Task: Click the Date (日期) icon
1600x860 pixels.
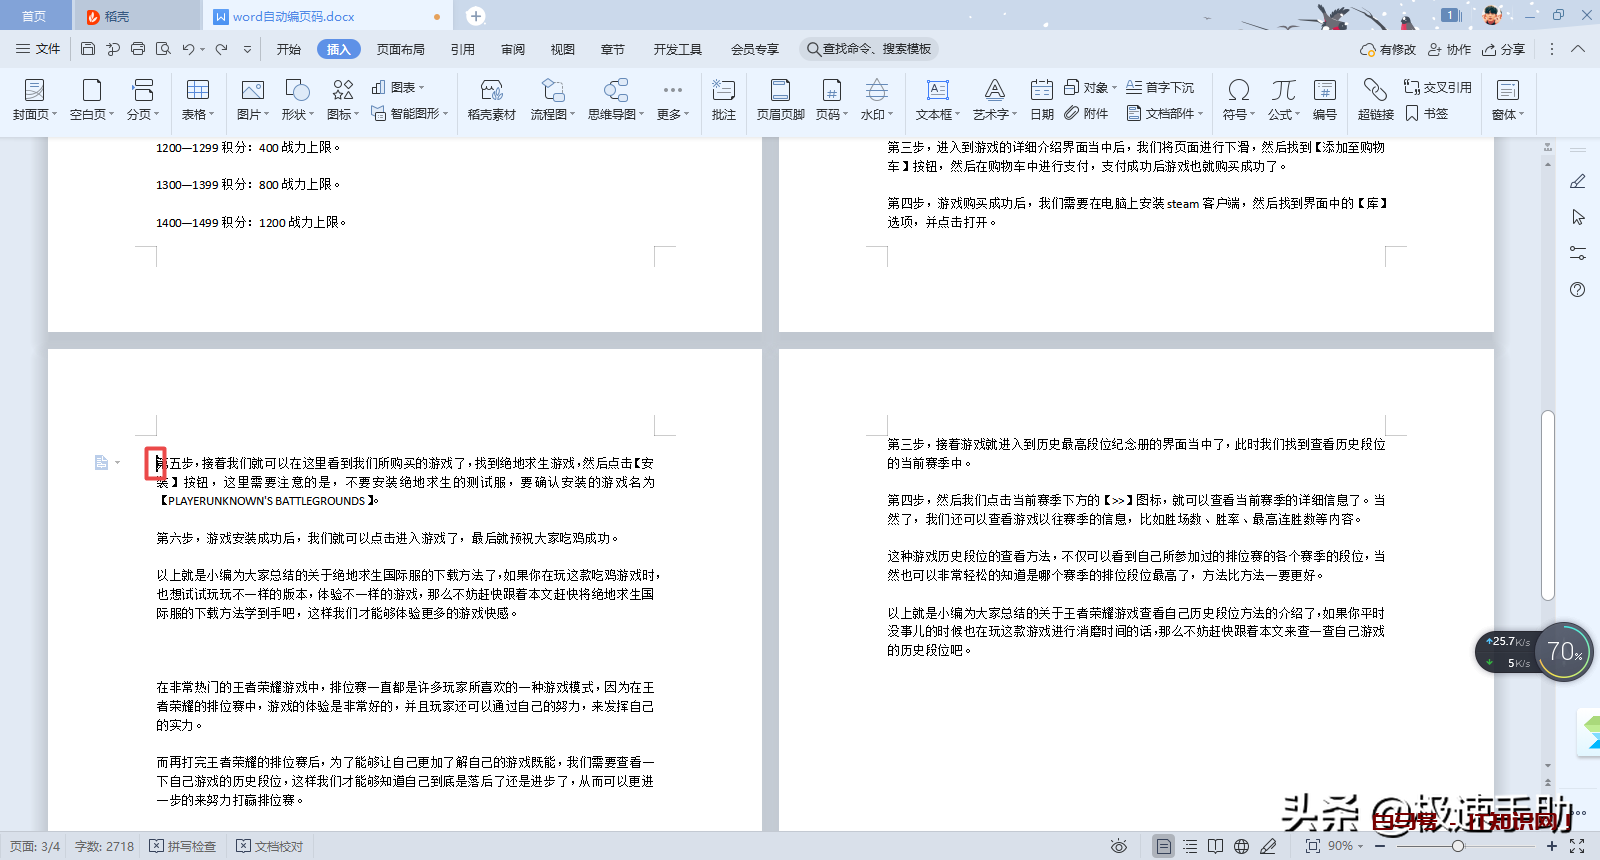Action: coord(1041,99)
